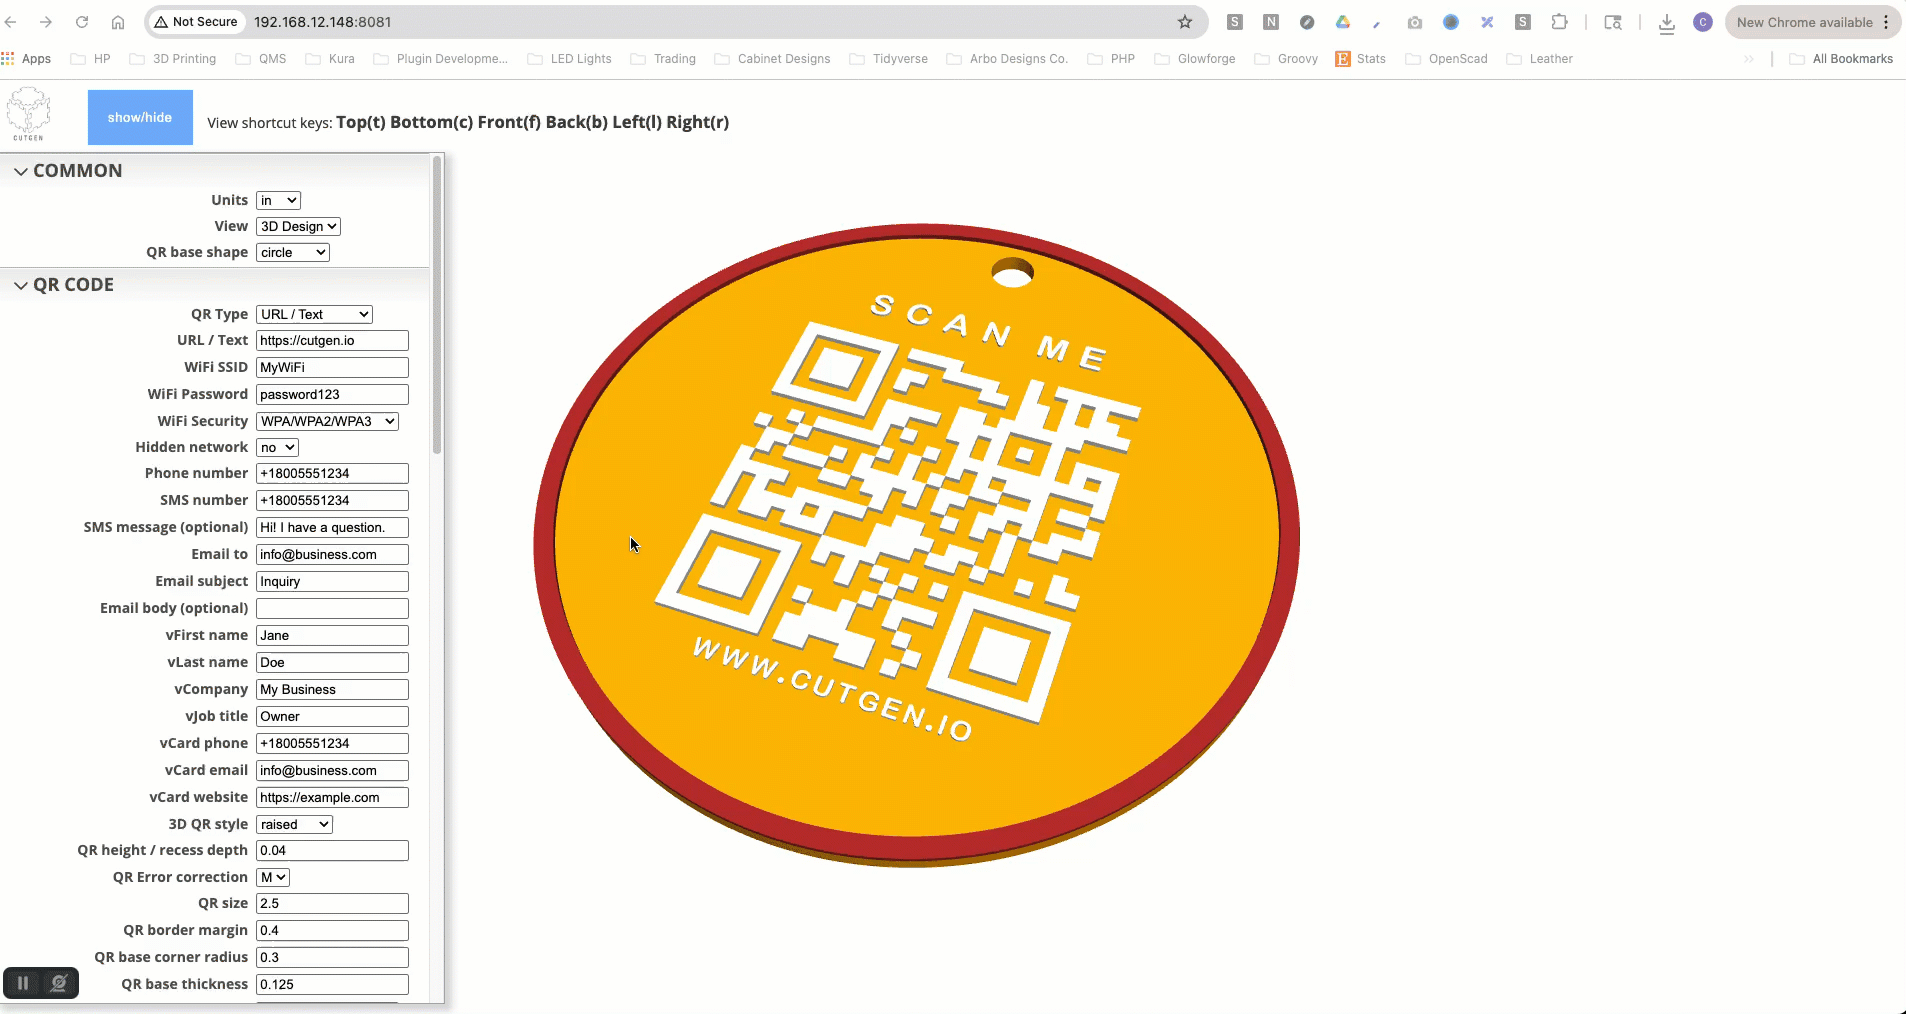Bookmark this page with the star icon
1906x1014 pixels.
(x=1185, y=22)
